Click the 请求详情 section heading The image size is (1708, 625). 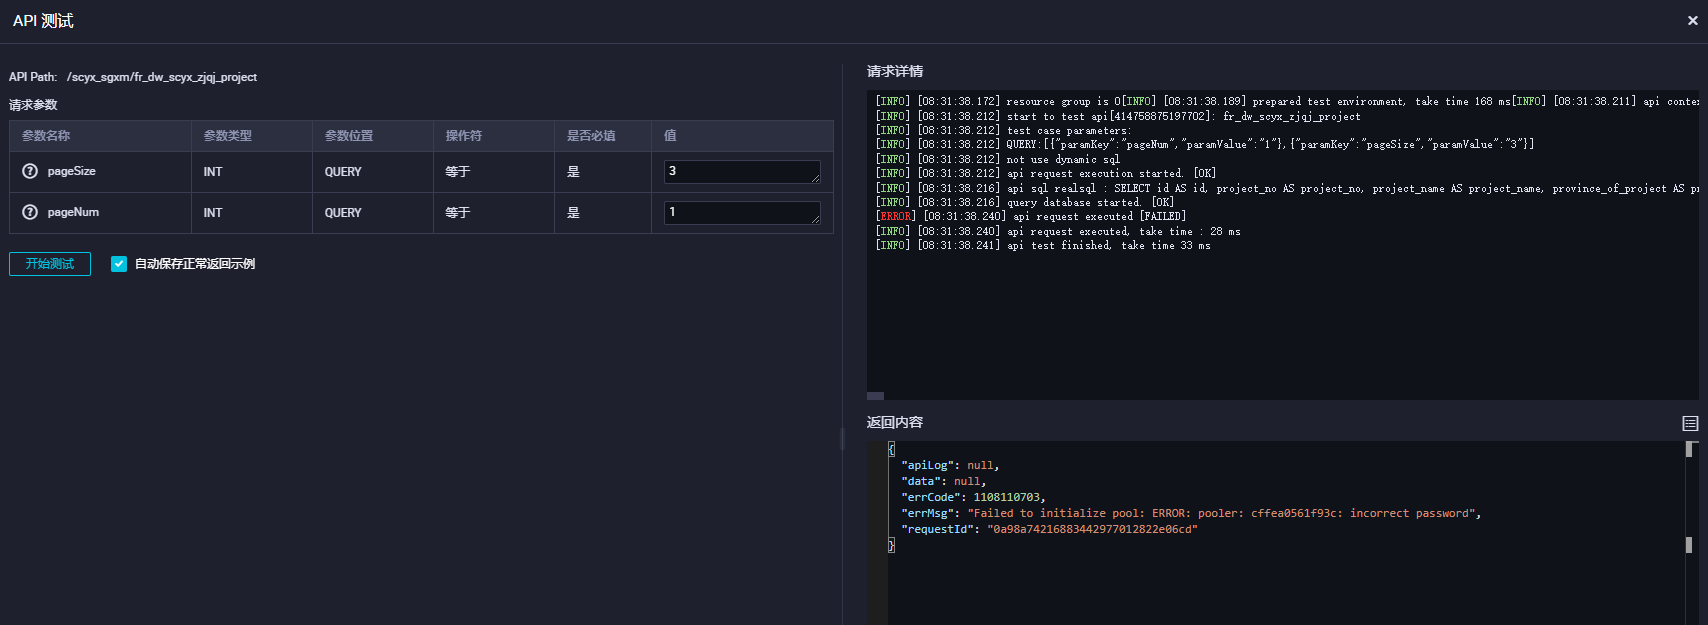(x=895, y=72)
